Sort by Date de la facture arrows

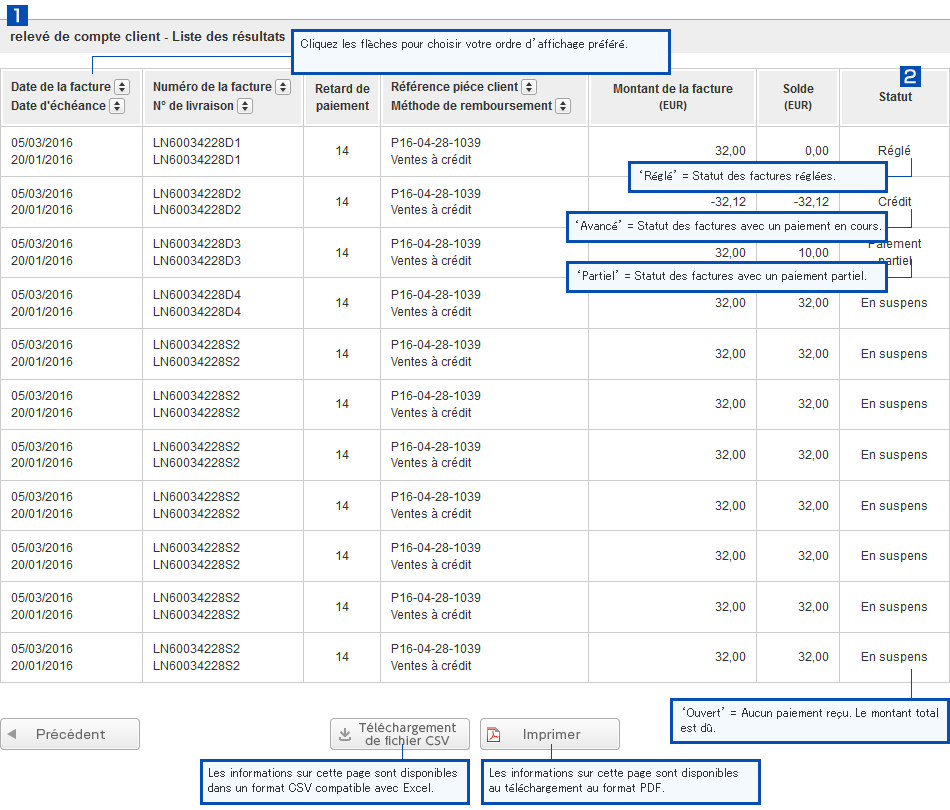pyautogui.click(x=122, y=87)
